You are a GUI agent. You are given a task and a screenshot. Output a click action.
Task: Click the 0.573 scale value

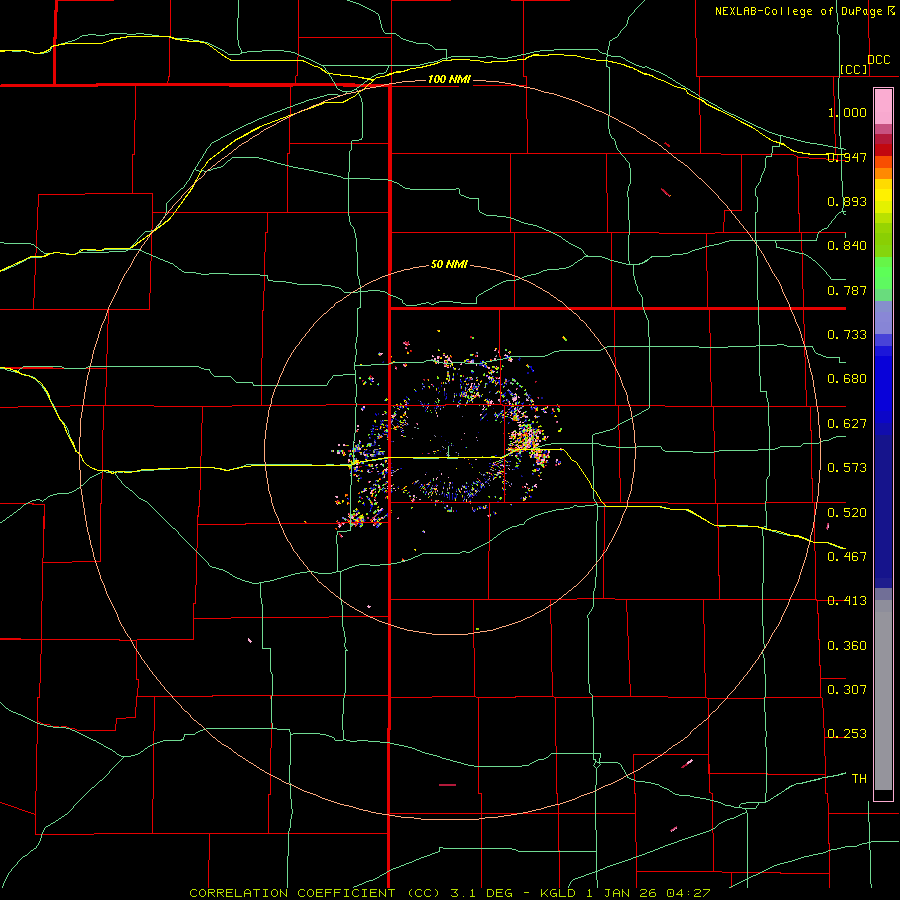[x=847, y=468]
